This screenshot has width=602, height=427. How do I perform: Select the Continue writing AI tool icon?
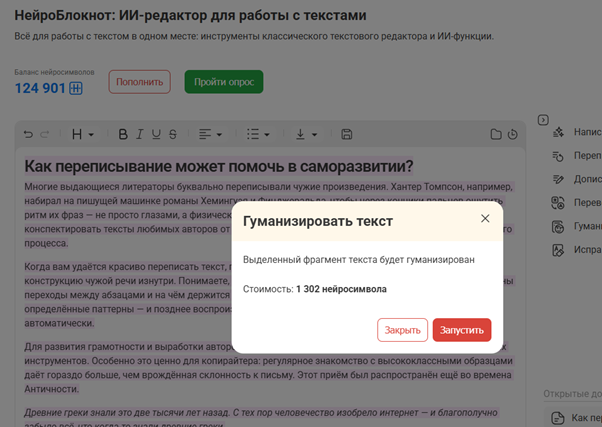(x=558, y=179)
